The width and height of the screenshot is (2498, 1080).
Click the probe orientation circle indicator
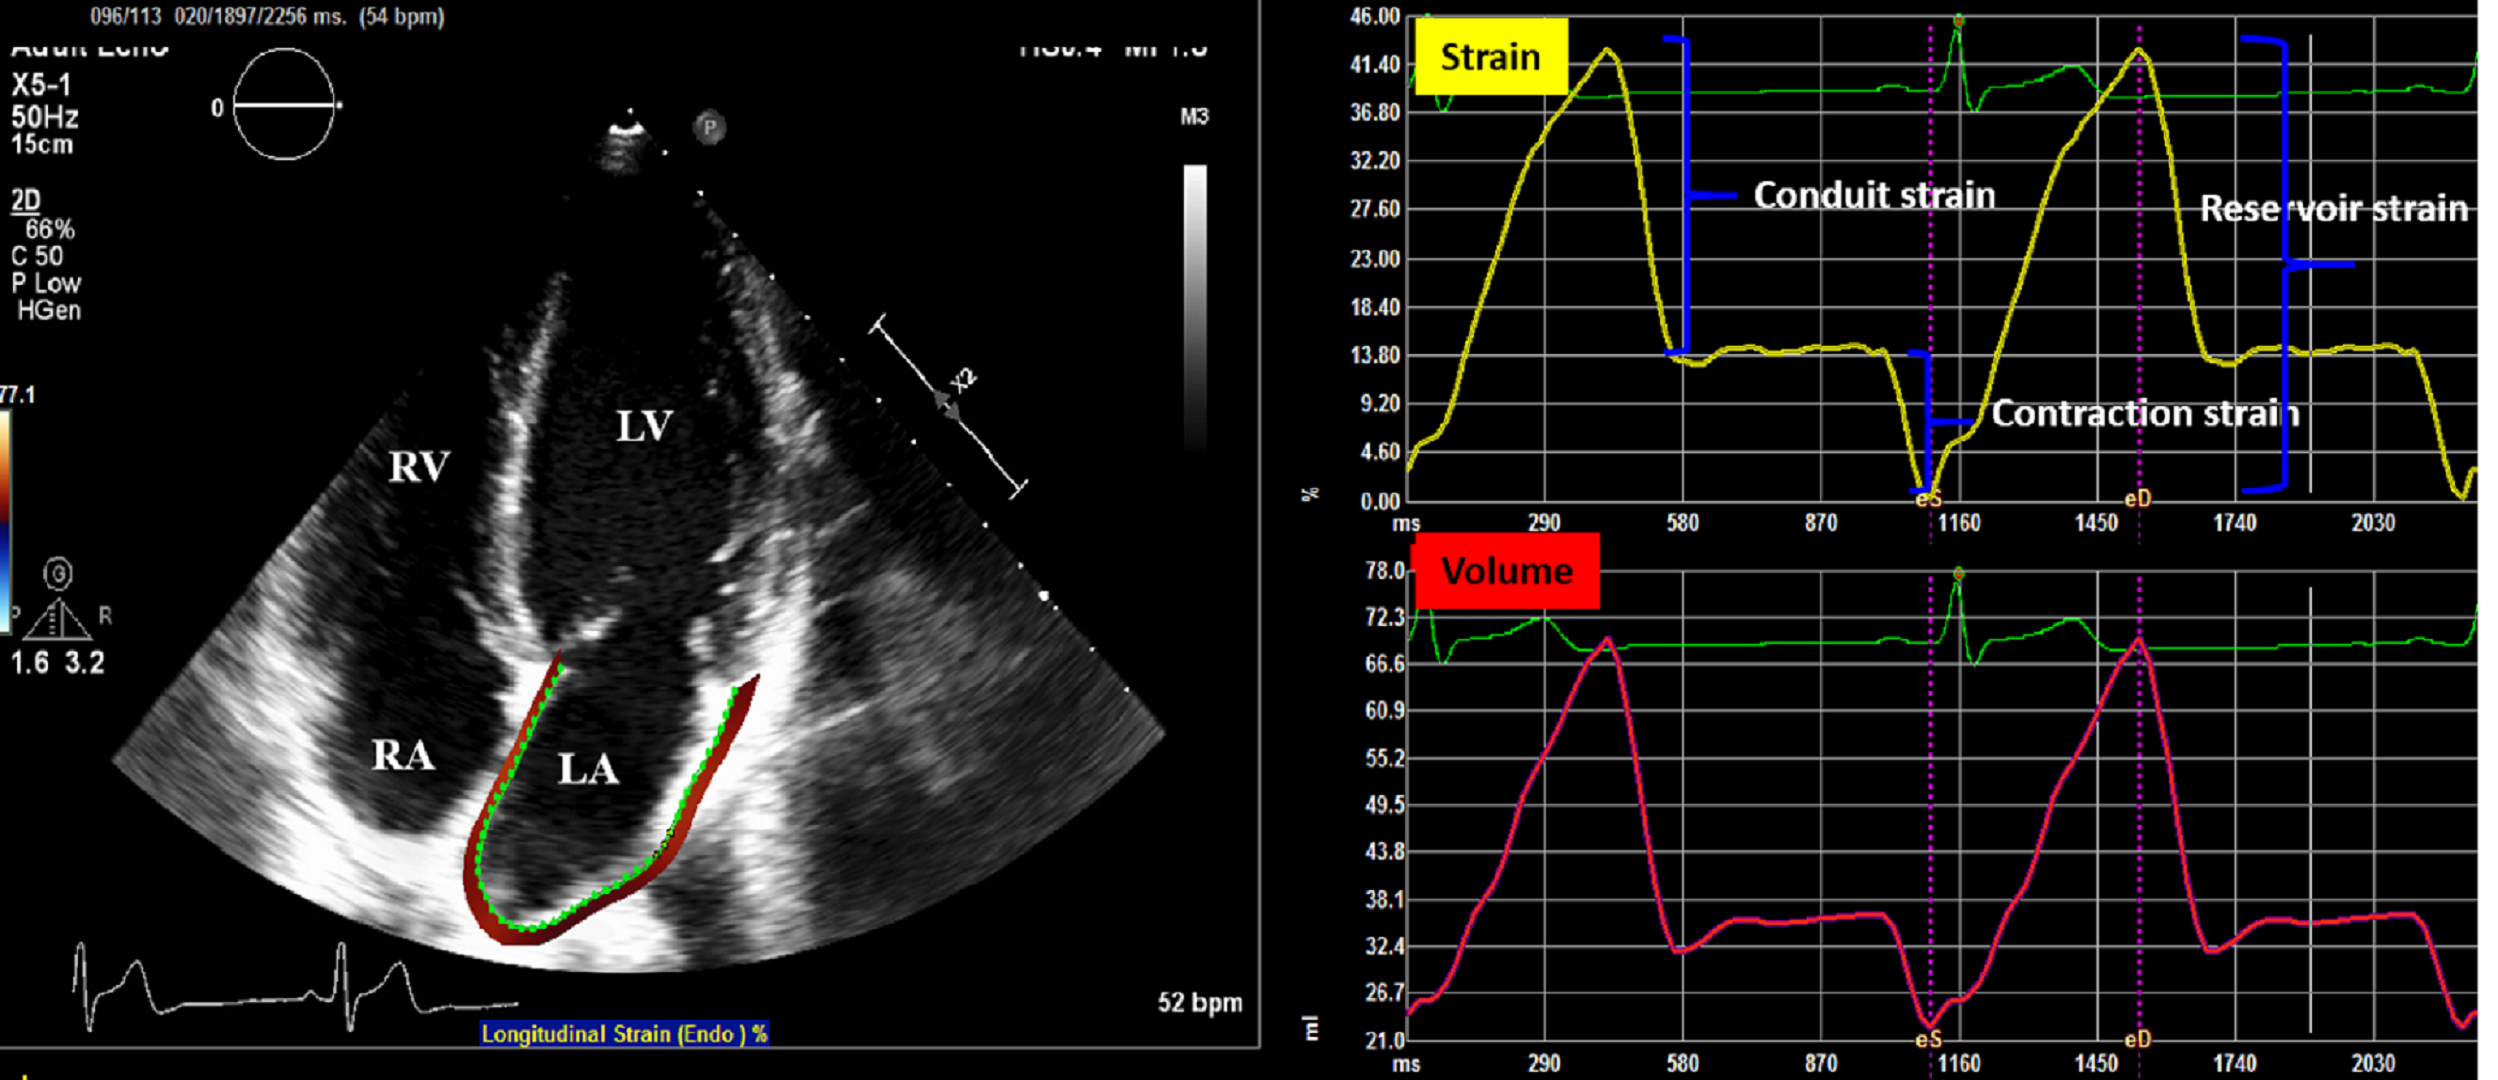[x=284, y=104]
